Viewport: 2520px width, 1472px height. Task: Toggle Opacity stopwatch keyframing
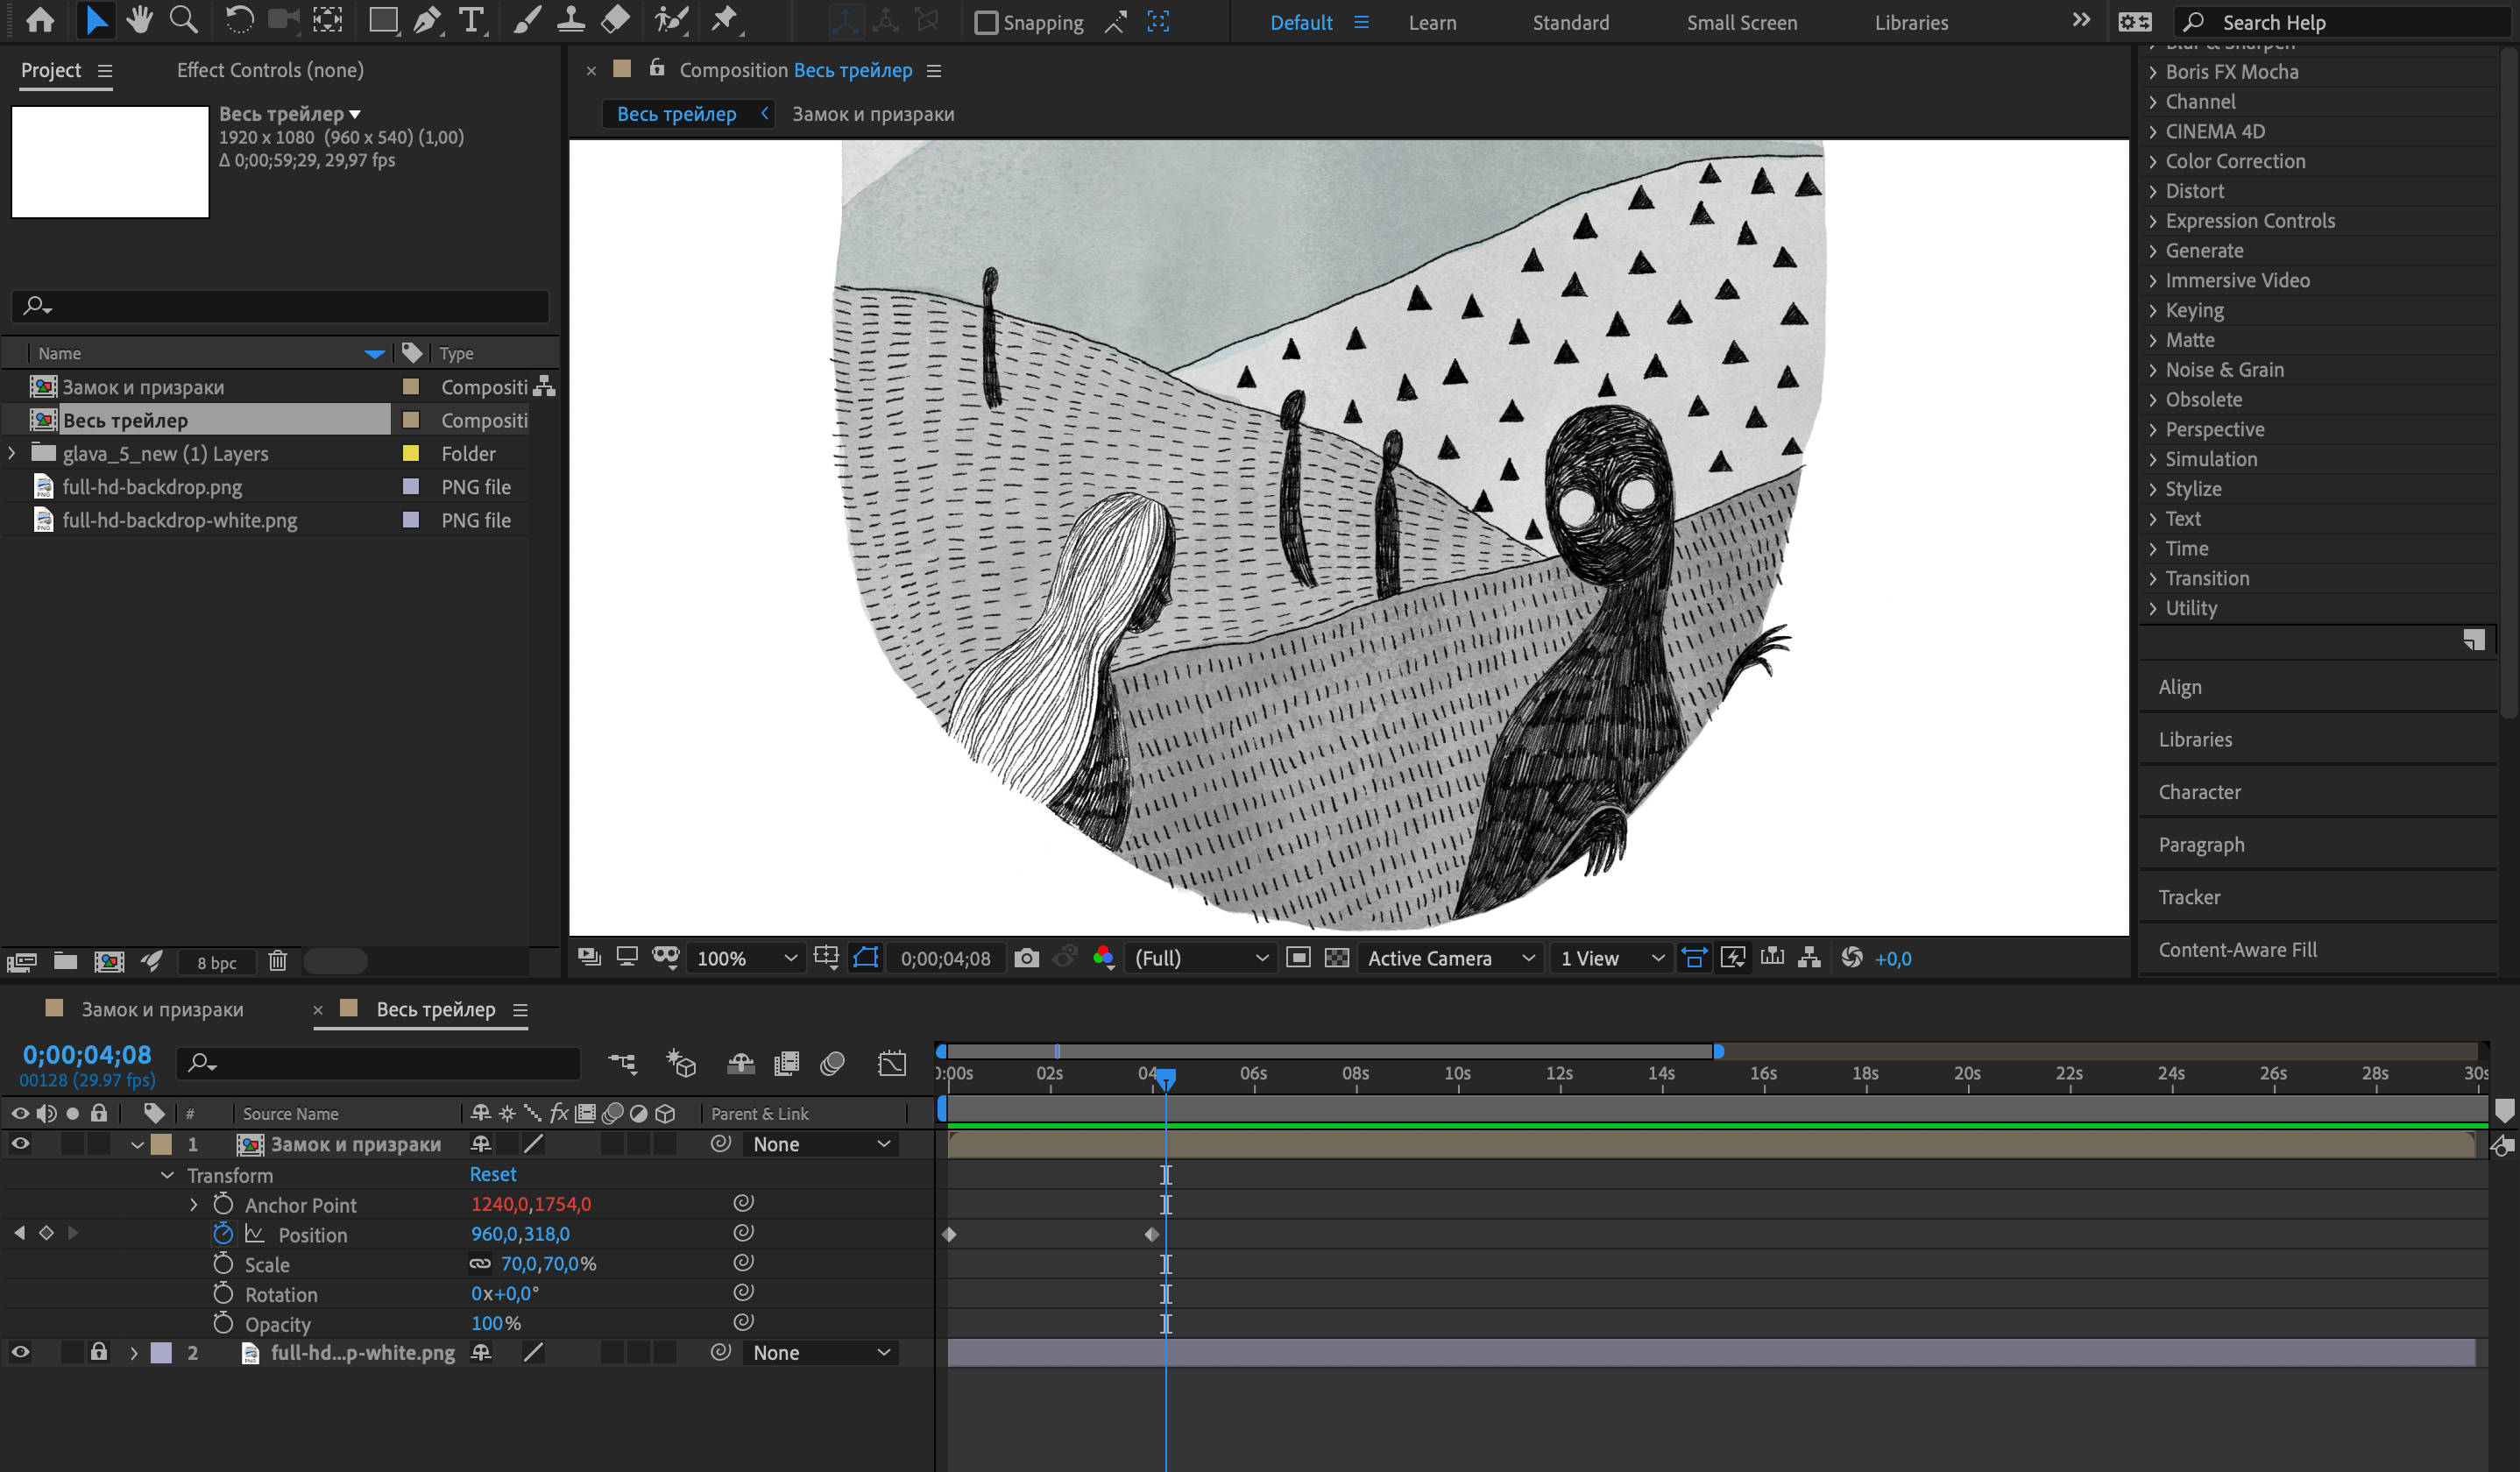(x=223, y=1323)
